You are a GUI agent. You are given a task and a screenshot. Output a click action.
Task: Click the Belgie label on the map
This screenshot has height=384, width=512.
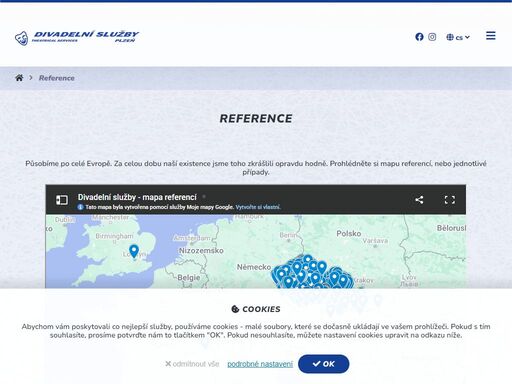pos(189,278)
